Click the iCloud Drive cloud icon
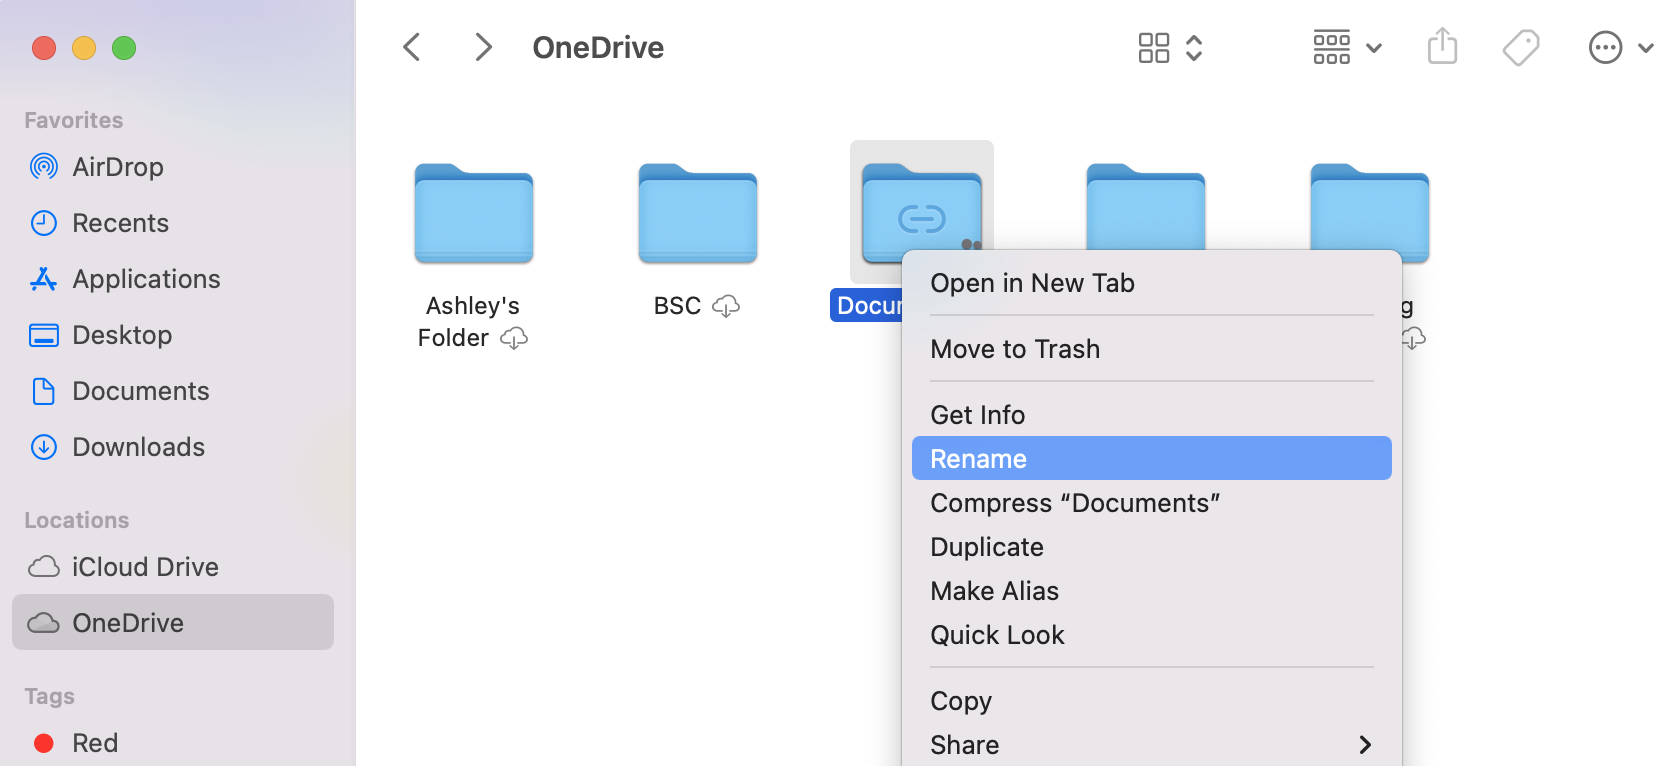Viewport: 1672px width, 766px height. pyautogui.click(x=44, y=567)
